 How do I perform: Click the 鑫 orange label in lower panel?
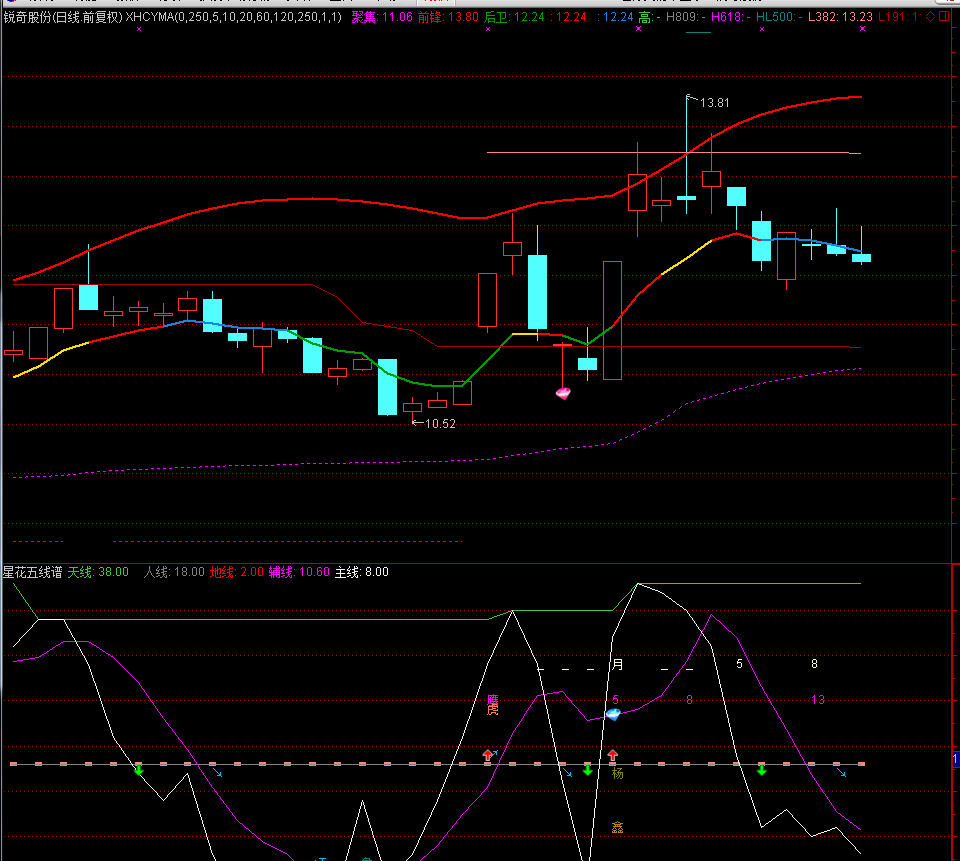617,828
